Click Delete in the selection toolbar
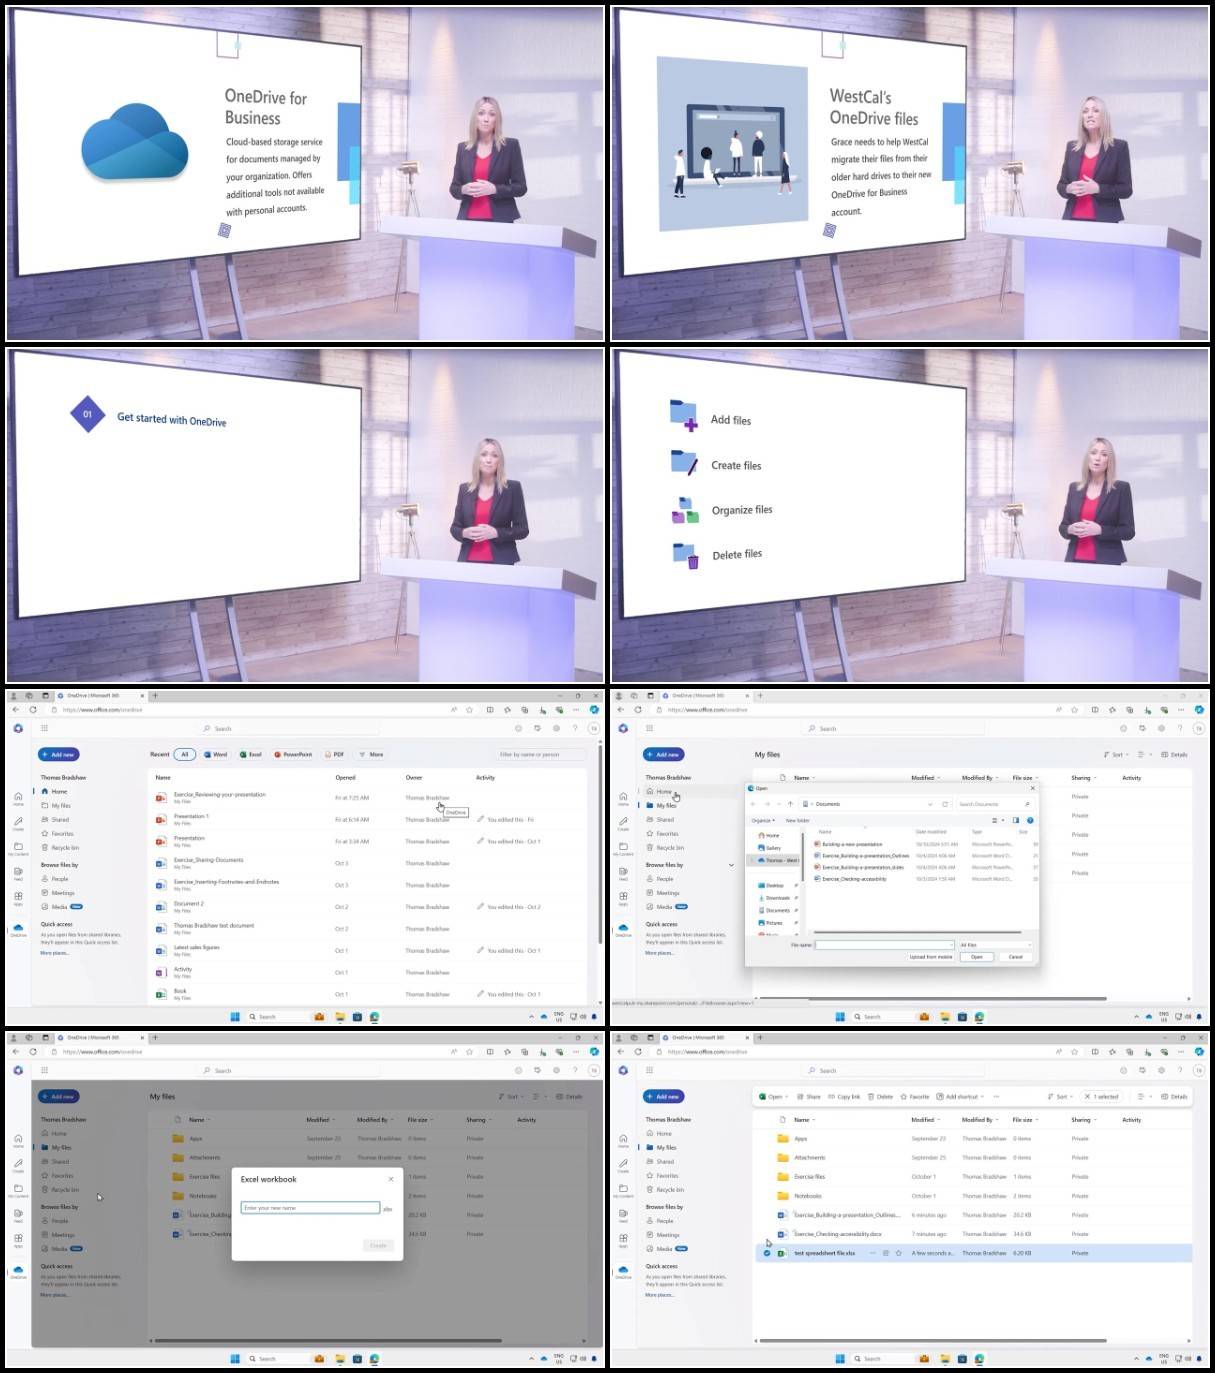This screenshot has height=1373, width=1215. tap(880, 1097)
